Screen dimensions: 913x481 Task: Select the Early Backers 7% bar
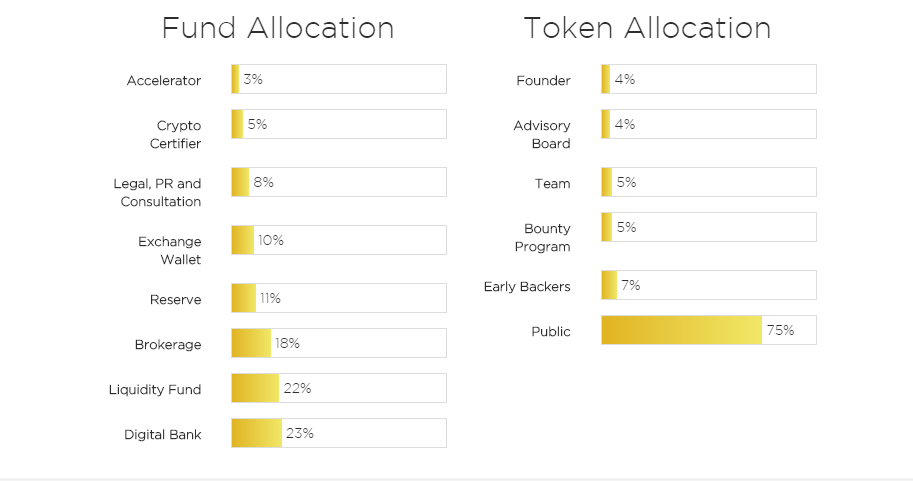pyautogui.click(x=708, y=285)
